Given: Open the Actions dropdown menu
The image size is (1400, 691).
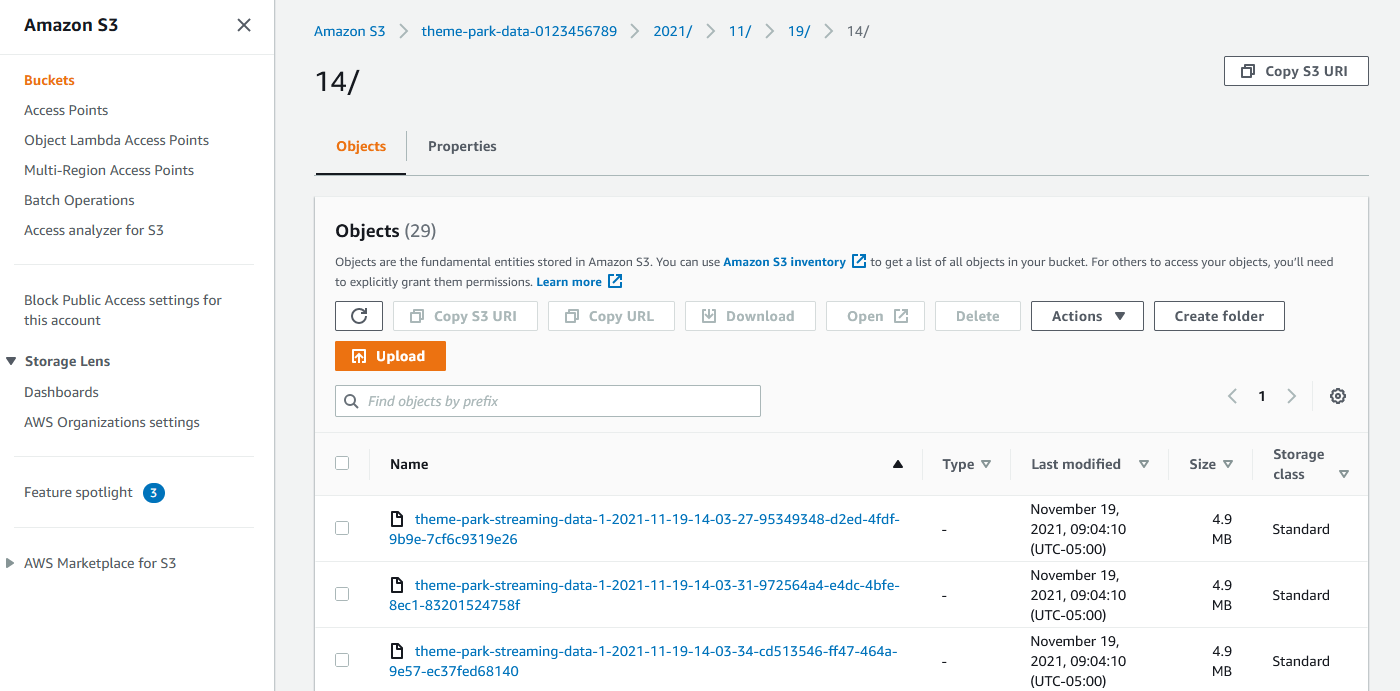Looking at the screenshot, I should [1087, 316].
